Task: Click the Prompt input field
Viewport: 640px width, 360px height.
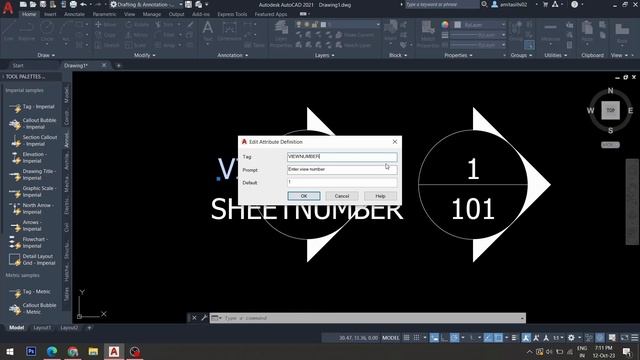Action: [342, 170]
